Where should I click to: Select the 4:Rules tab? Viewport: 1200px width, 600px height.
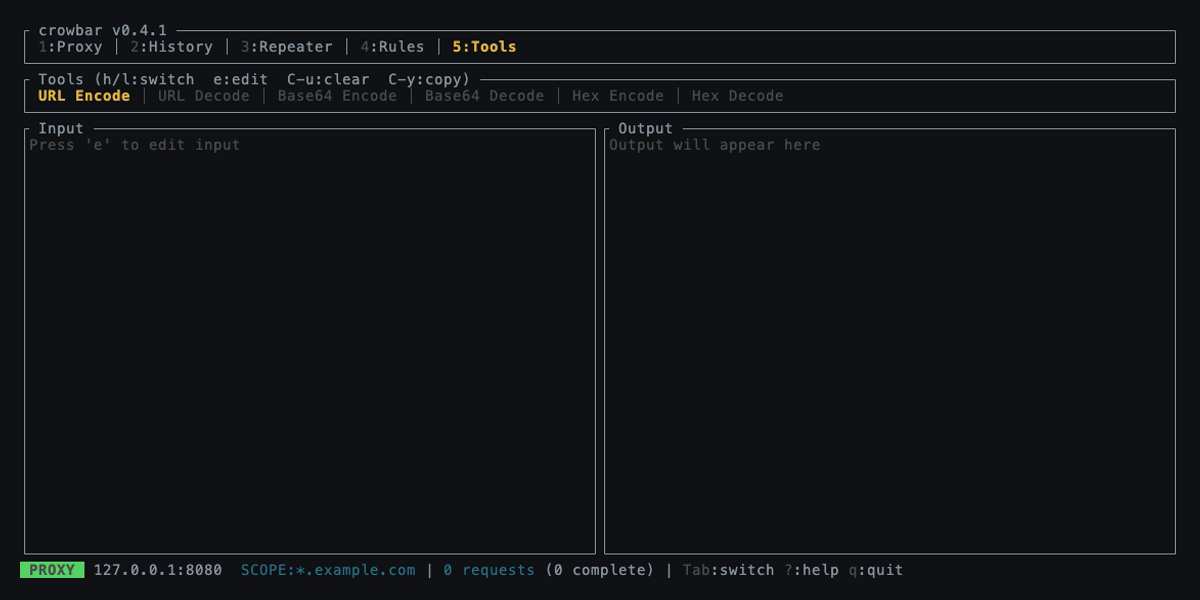point(392,47)
